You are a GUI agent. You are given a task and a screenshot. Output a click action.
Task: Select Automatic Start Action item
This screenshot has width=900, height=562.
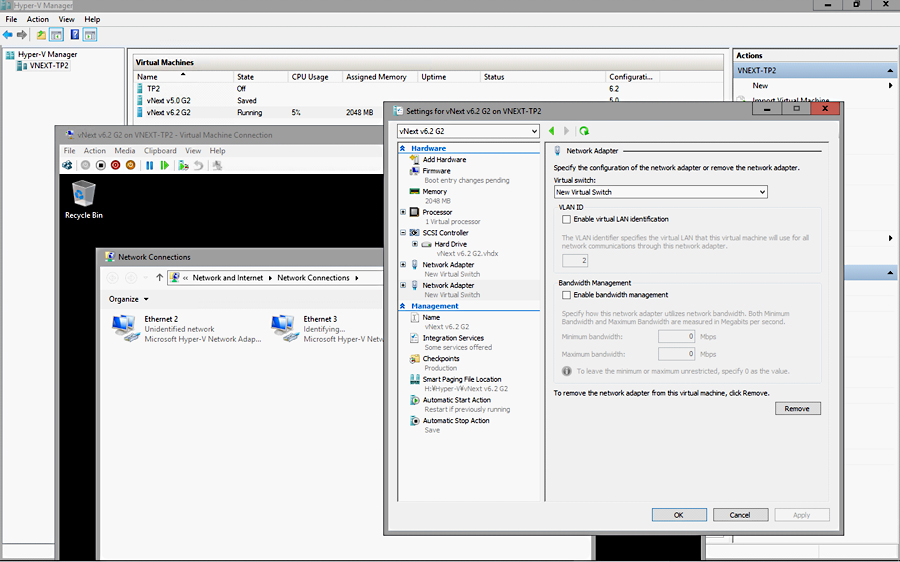(456, 400)
